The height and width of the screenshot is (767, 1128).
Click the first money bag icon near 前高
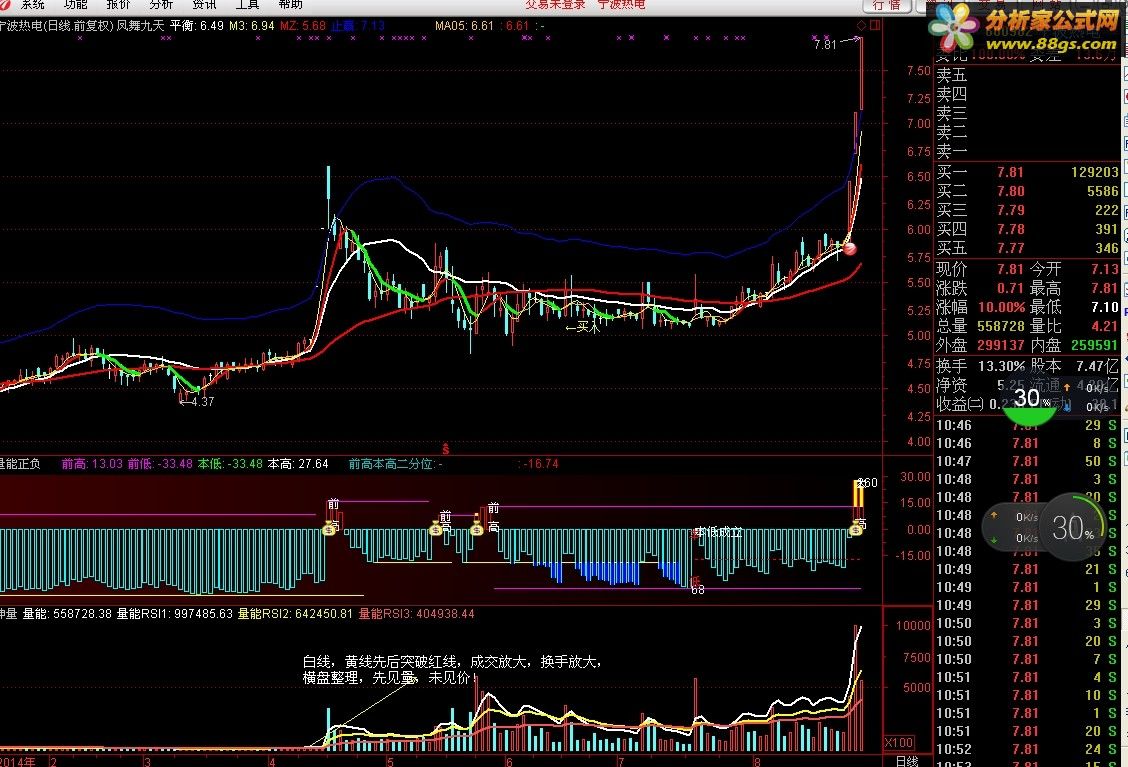(x=329, y=530)
